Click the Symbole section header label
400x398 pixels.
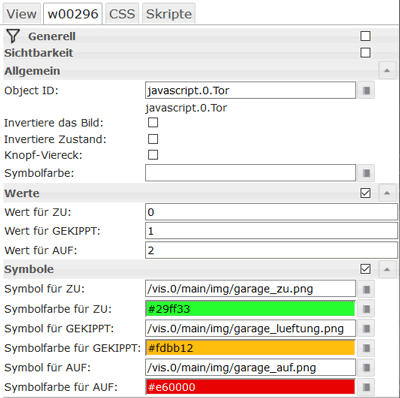pos(29,269)
